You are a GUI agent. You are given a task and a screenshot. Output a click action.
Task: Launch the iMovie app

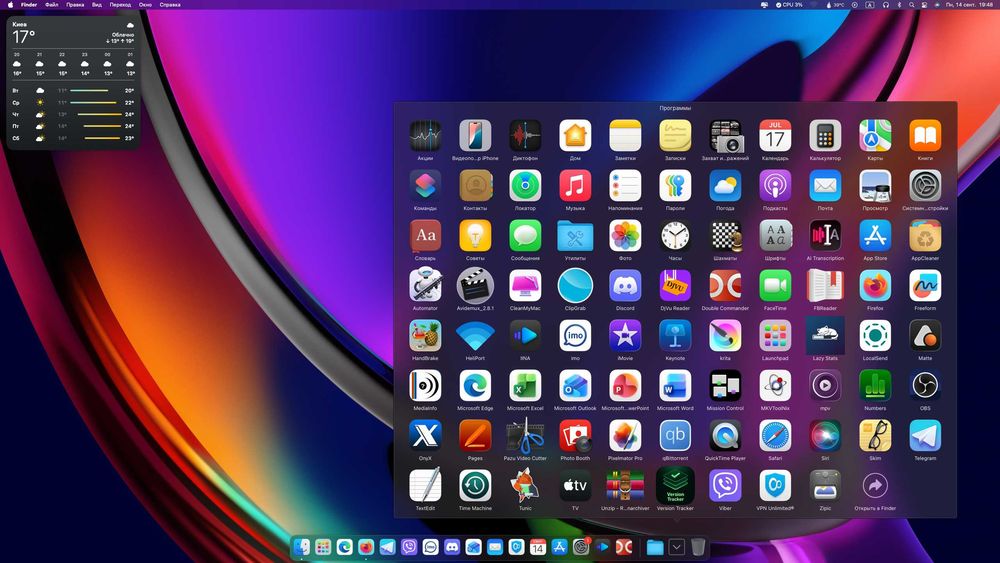(625, 335)
